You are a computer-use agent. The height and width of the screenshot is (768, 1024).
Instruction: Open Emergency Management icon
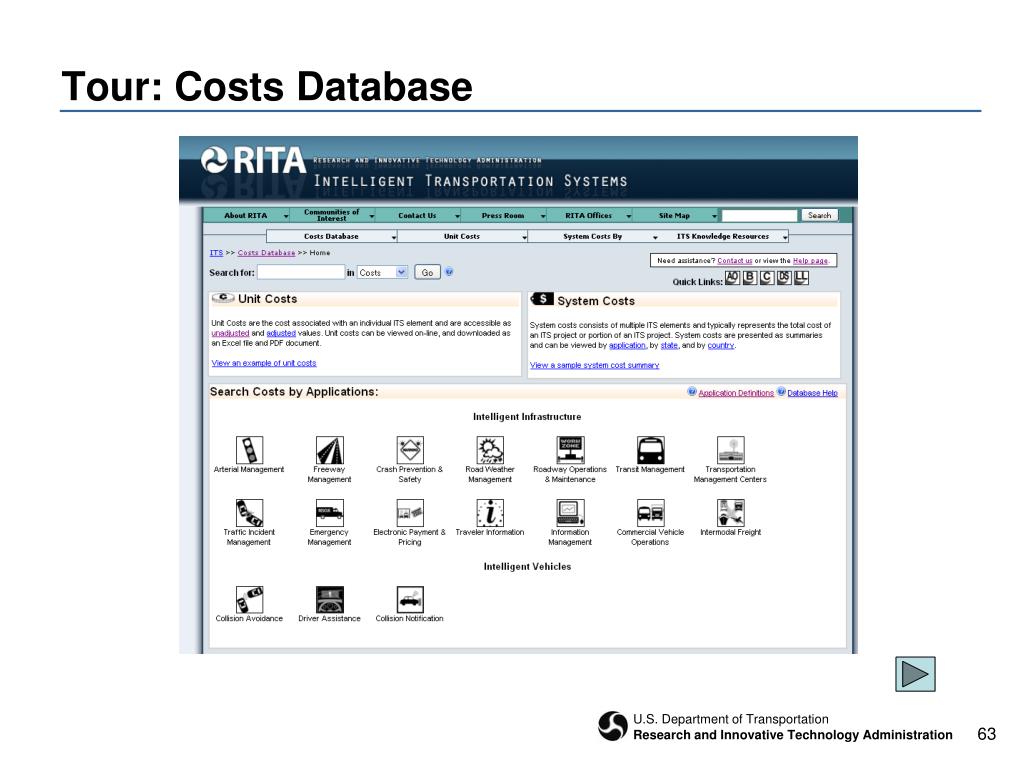click(329, 513)
